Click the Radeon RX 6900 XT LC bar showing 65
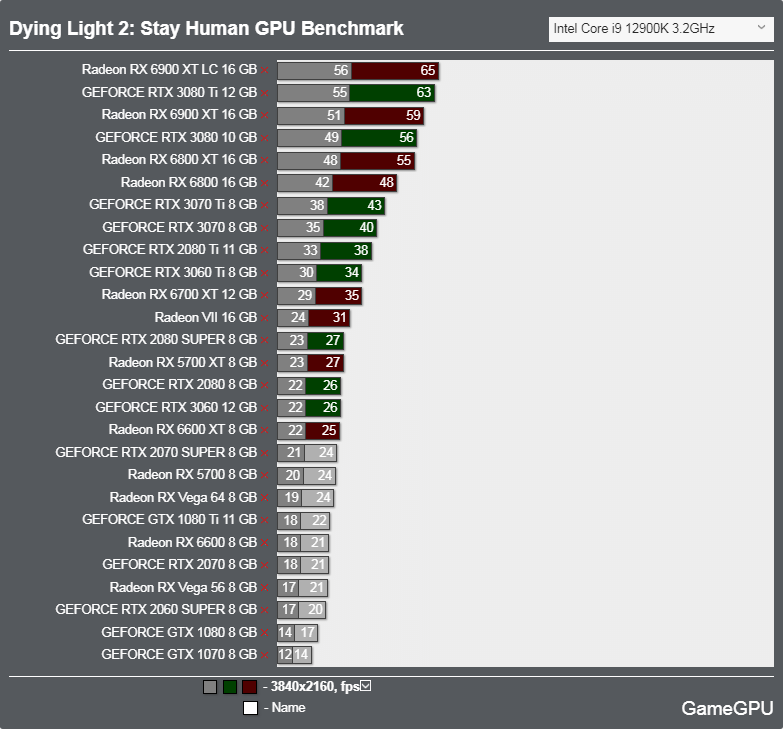This screenshot has height=729, width=783. coord(395,70)
